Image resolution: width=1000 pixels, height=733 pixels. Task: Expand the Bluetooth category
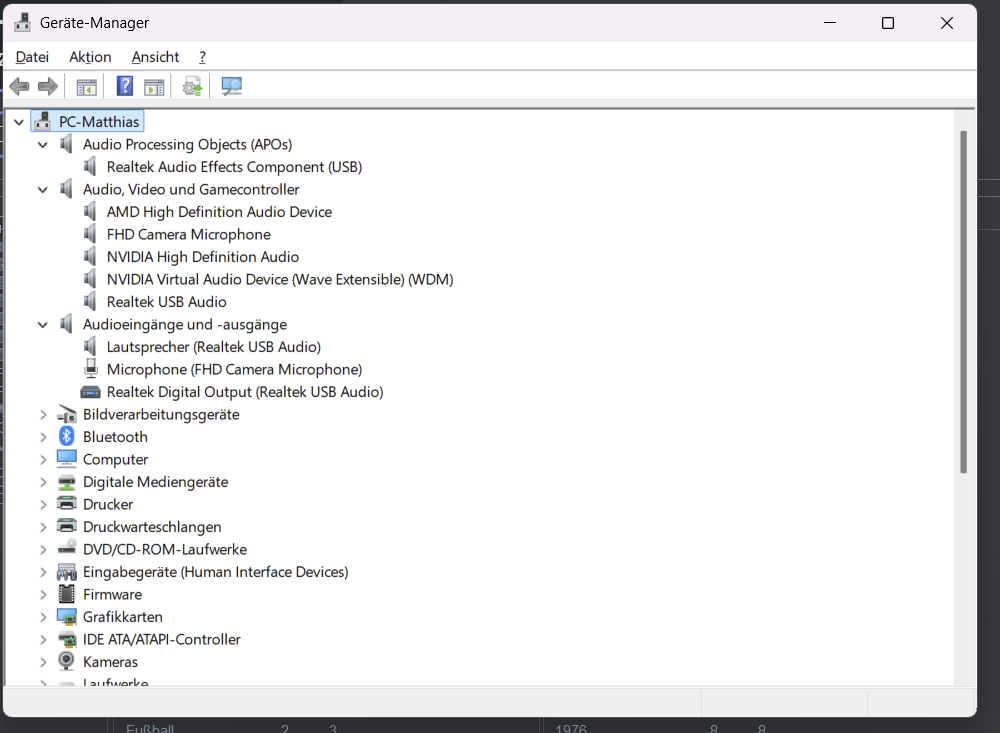pyautogui.click(x=43, y=437)
